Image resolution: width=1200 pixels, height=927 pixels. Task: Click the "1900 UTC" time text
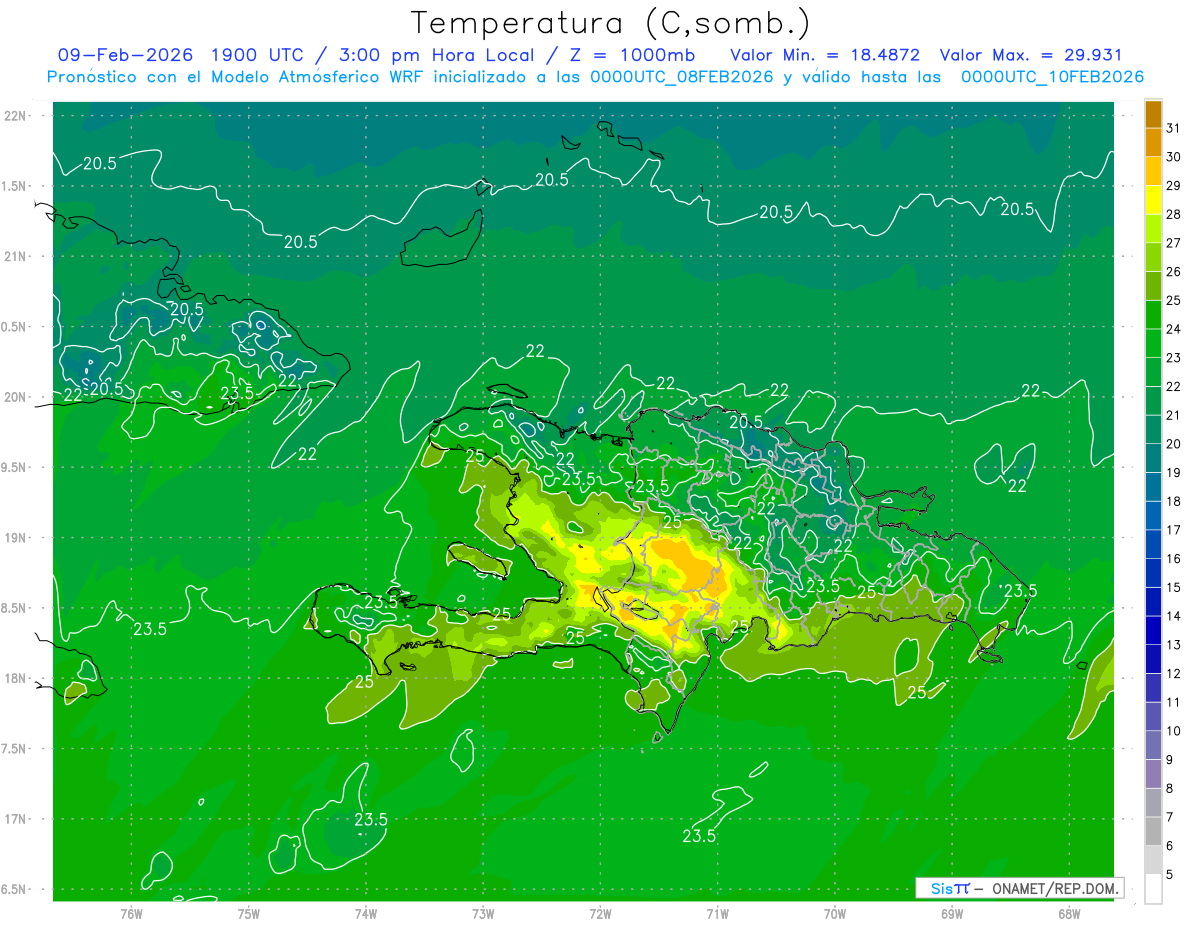tap(257, 55)
